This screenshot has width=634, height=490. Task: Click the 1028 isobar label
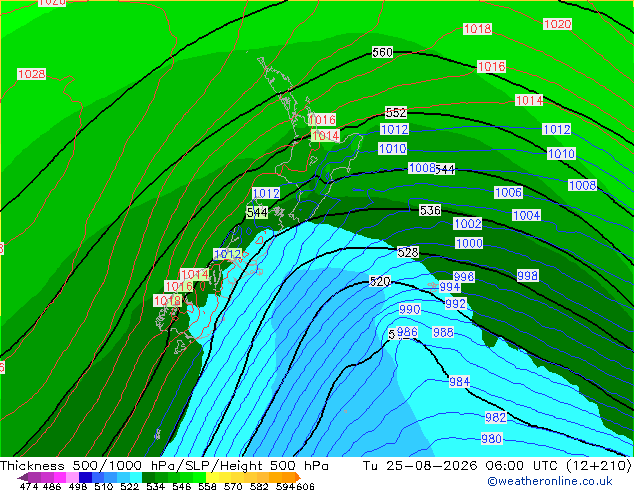32,74
